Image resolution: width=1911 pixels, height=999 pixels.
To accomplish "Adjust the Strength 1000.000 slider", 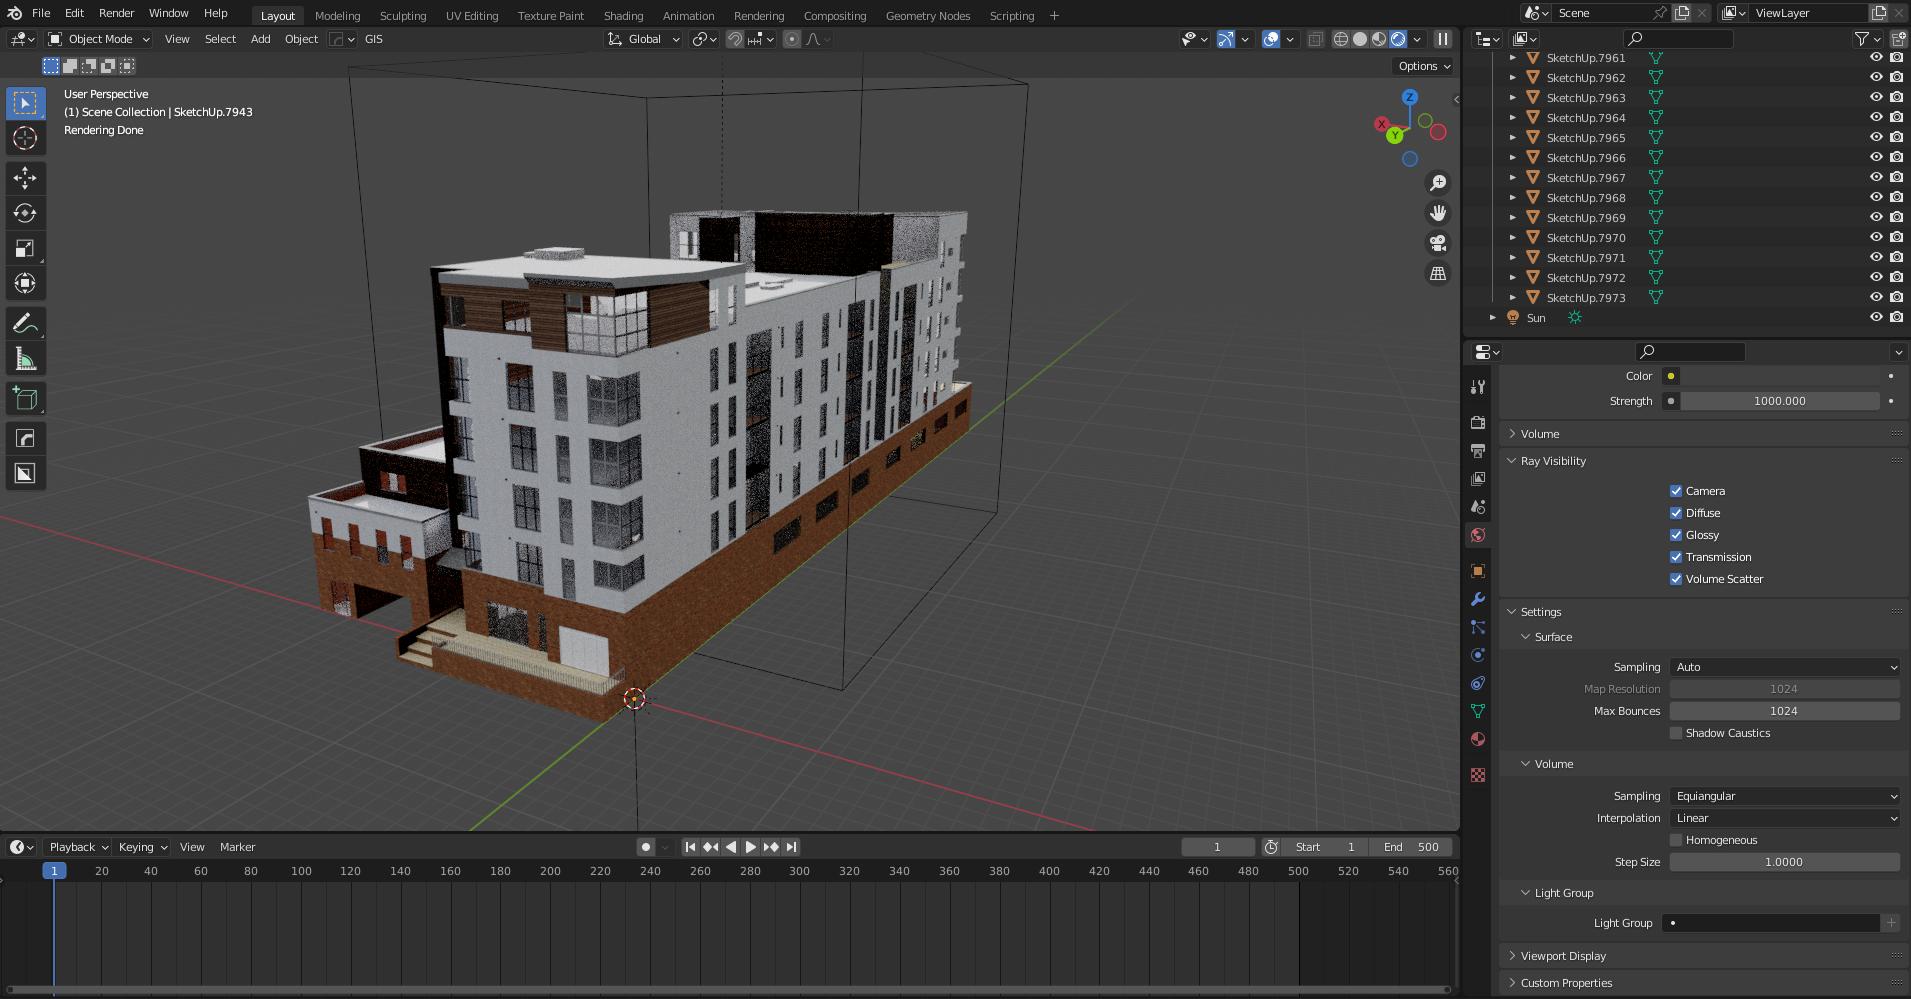I will point(1780,401).
